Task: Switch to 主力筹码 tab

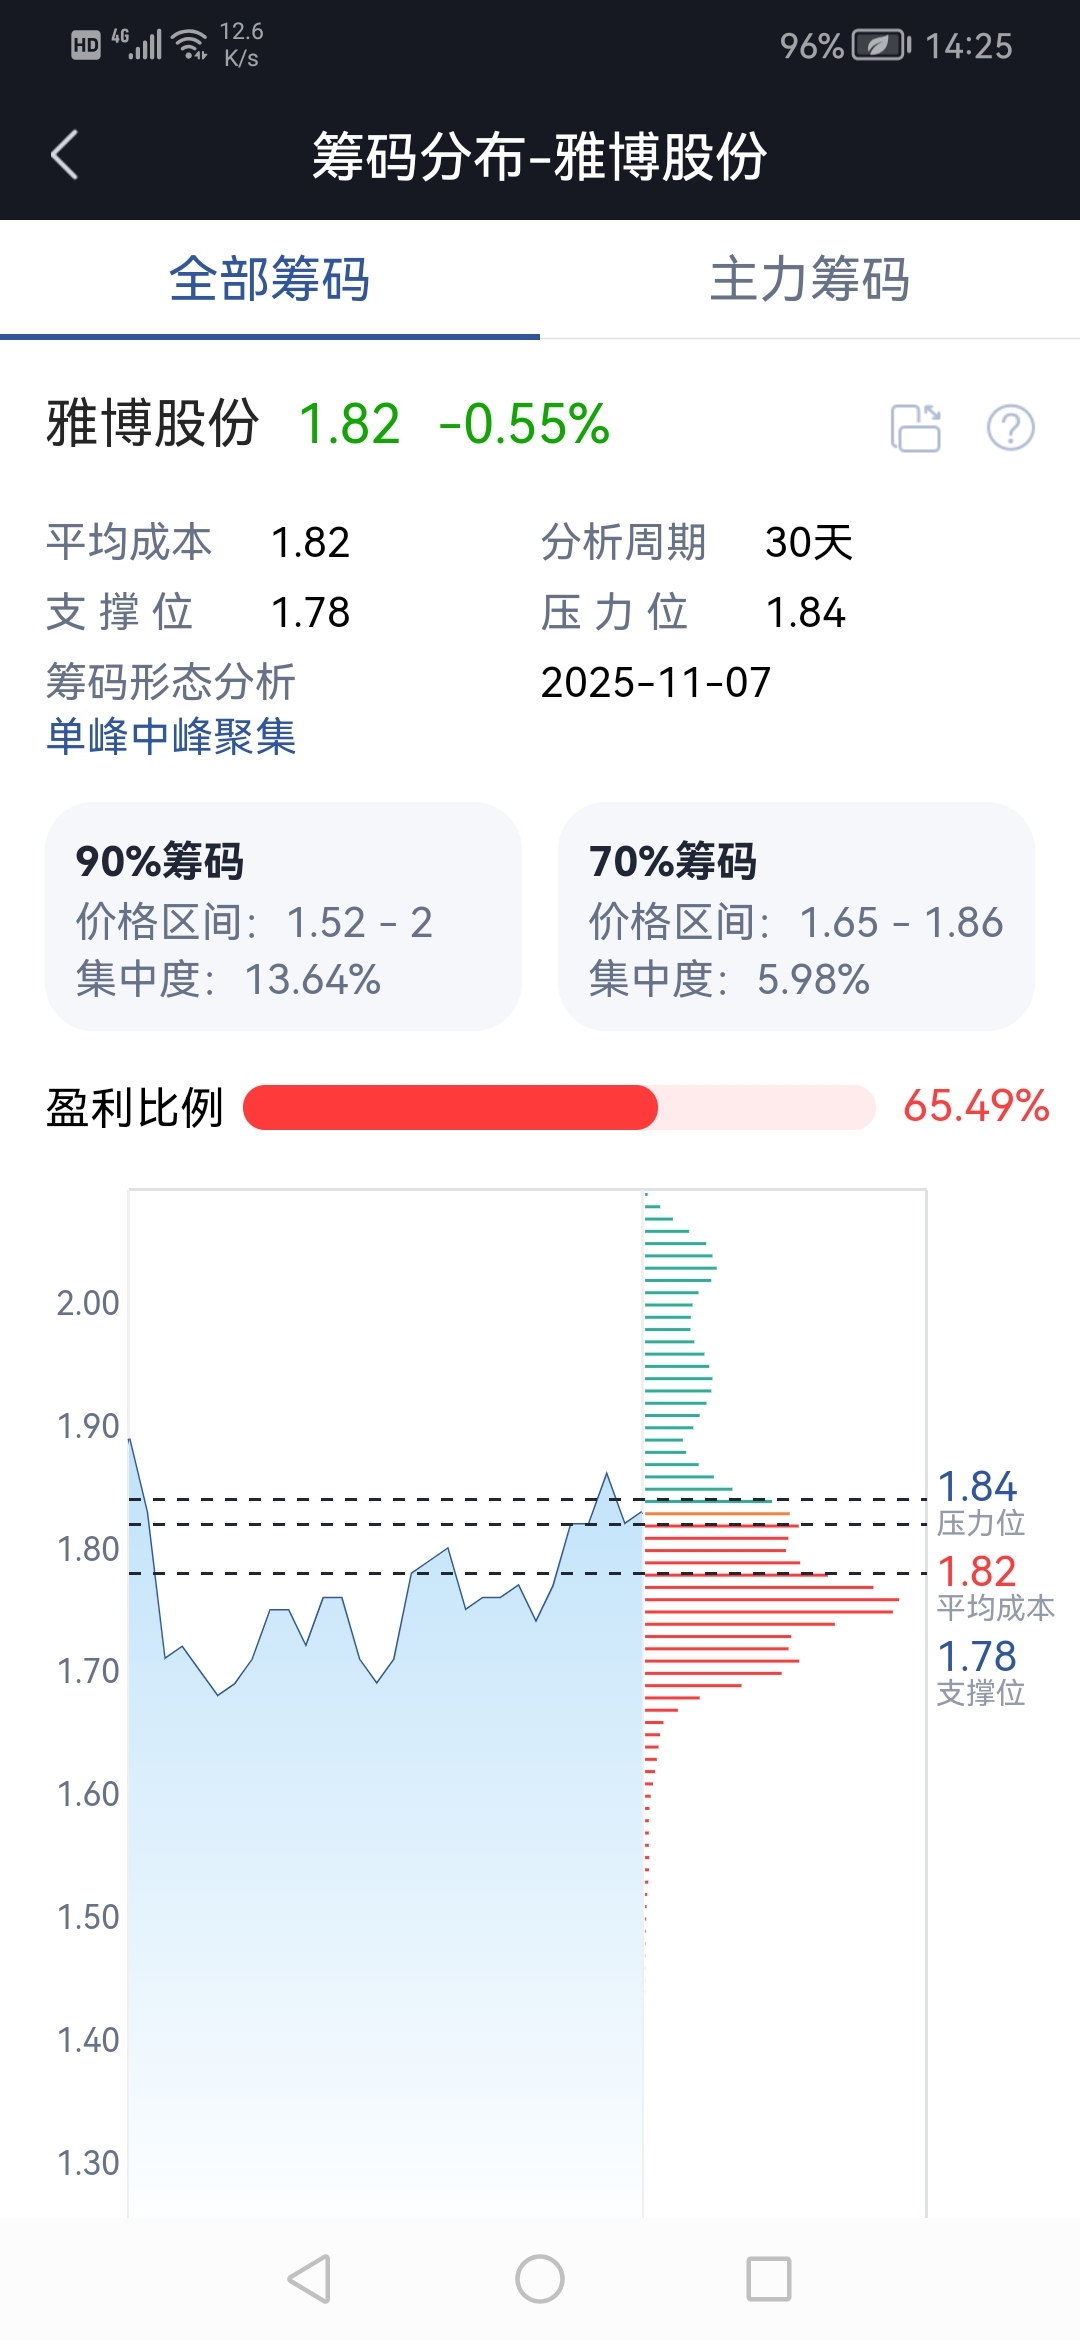Action: pos(810,279)
